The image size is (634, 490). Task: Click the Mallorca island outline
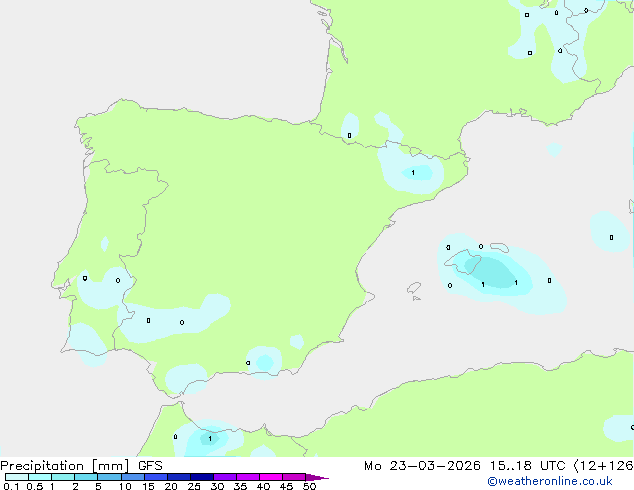(x=463, y=262)
